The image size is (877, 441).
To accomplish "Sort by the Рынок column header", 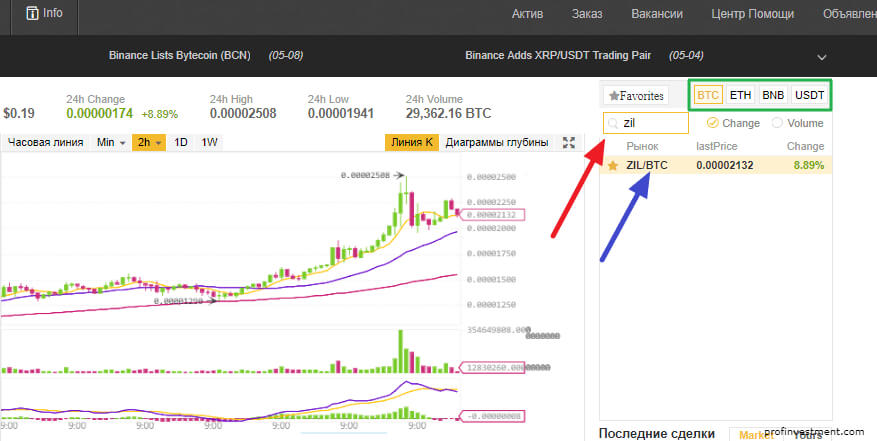I will pos(642,146).
